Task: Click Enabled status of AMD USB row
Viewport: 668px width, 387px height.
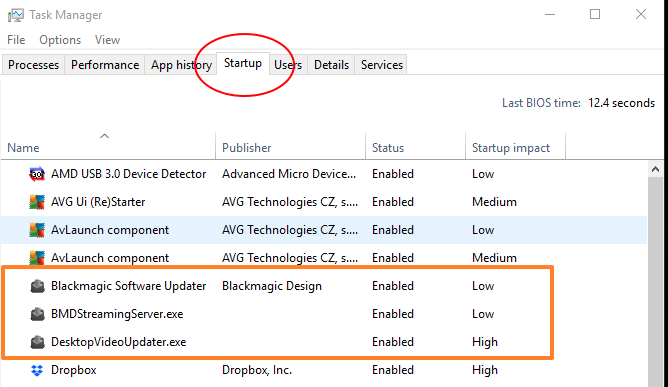Action: click(393, 174)
